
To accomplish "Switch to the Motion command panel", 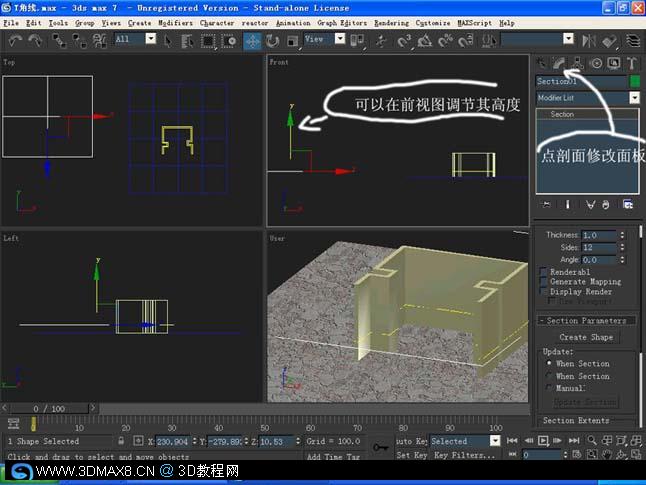I will (596, 63).
